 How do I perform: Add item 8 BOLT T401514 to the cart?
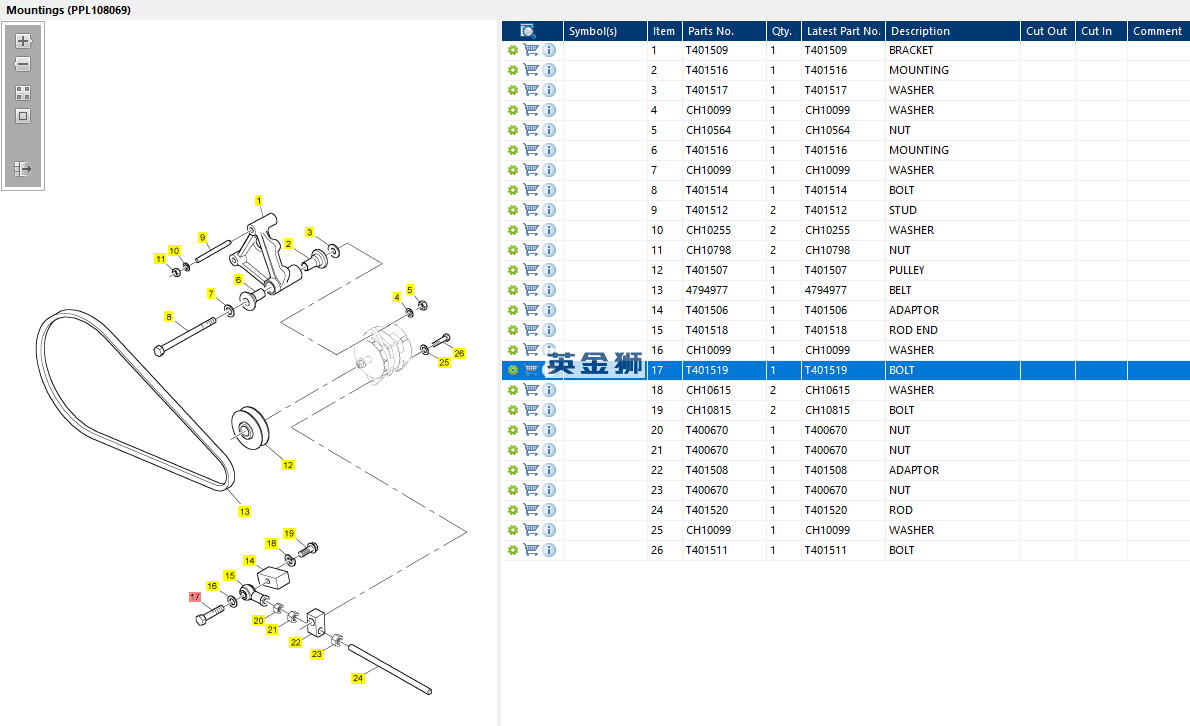531,190
